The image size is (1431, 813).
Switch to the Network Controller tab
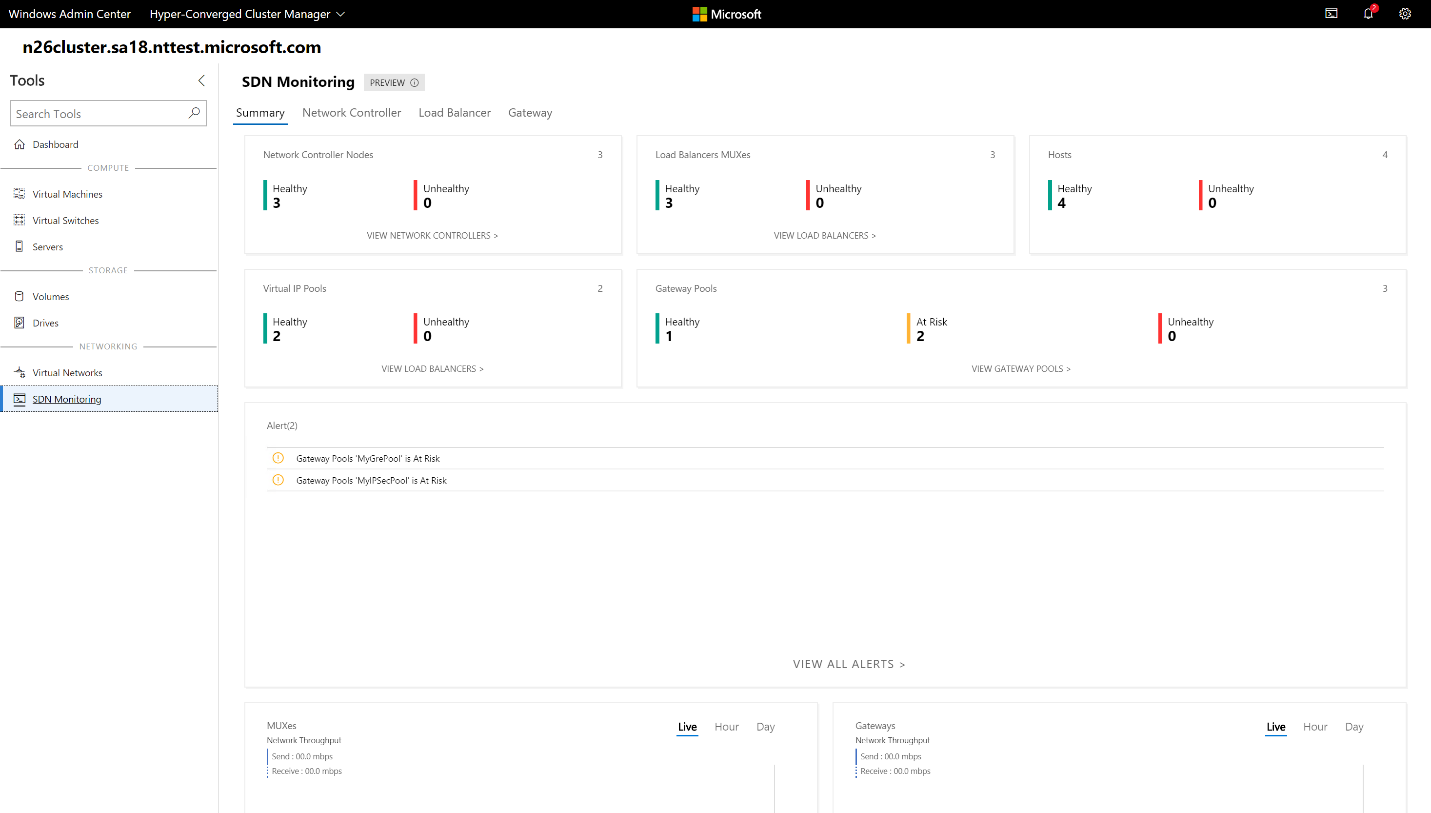[351, 113]
